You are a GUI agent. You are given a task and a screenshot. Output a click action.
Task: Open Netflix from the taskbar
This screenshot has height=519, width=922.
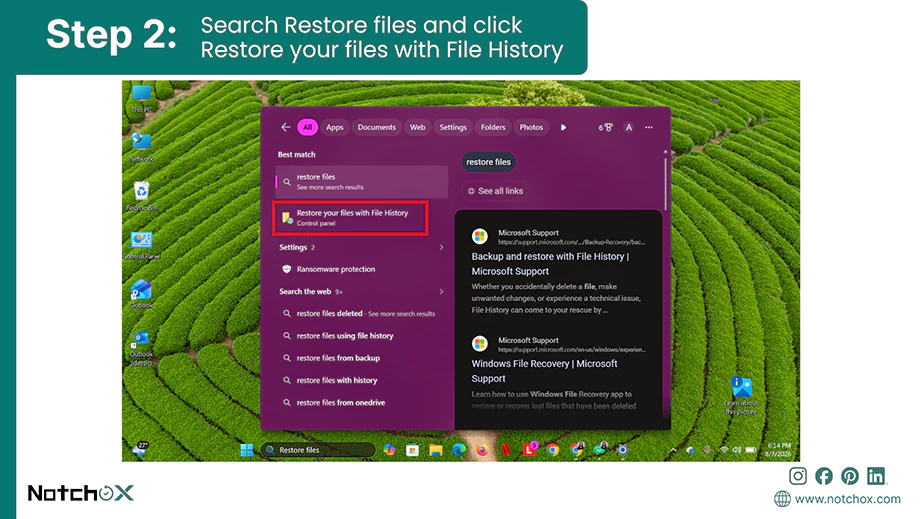(506, 450)
